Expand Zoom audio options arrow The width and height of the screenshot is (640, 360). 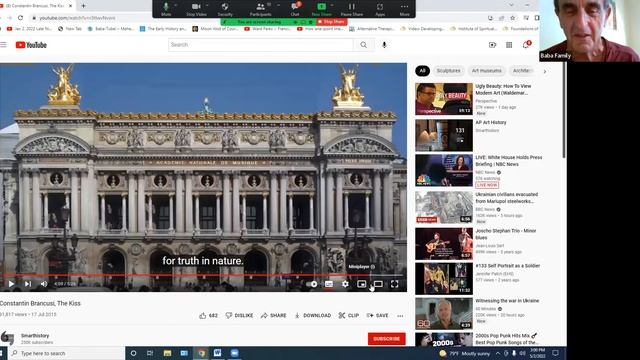(176, 5)
